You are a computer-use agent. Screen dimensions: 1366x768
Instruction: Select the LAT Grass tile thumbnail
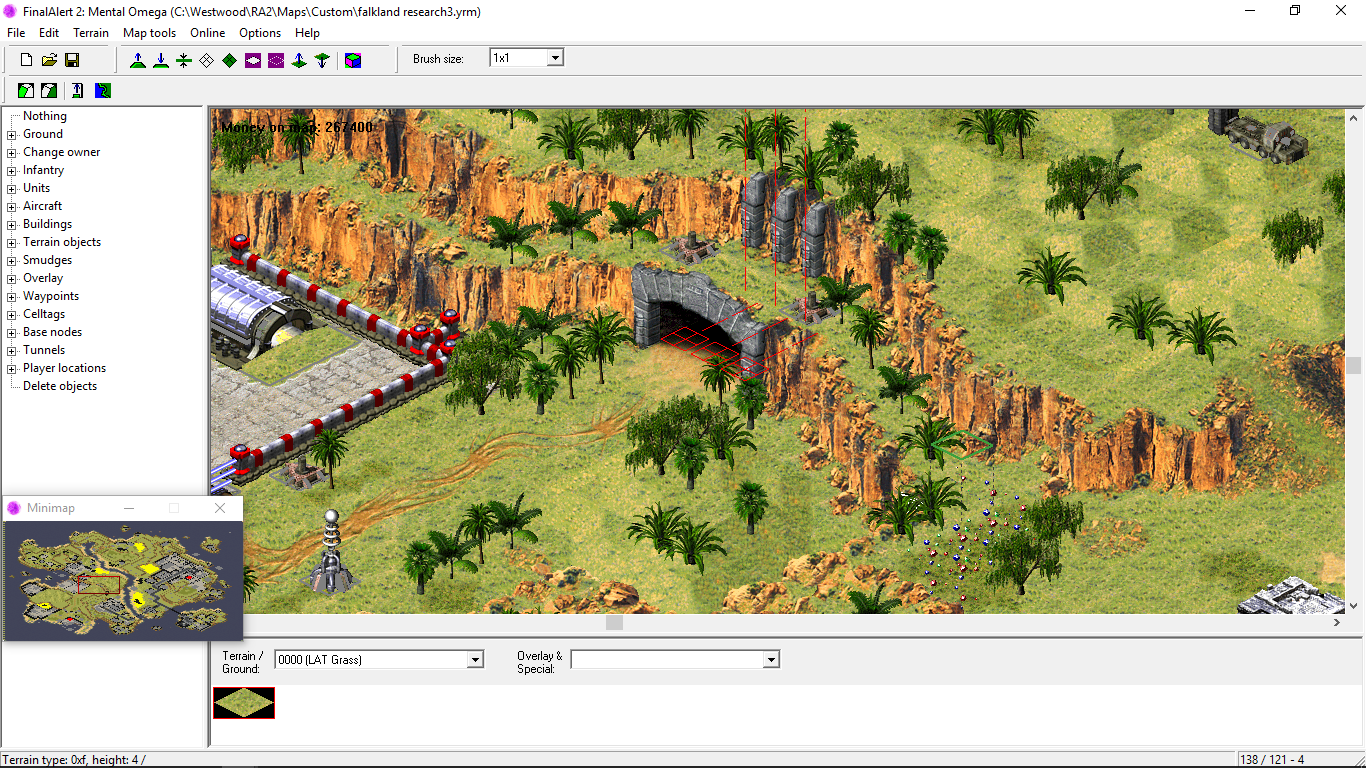[244, 703]
